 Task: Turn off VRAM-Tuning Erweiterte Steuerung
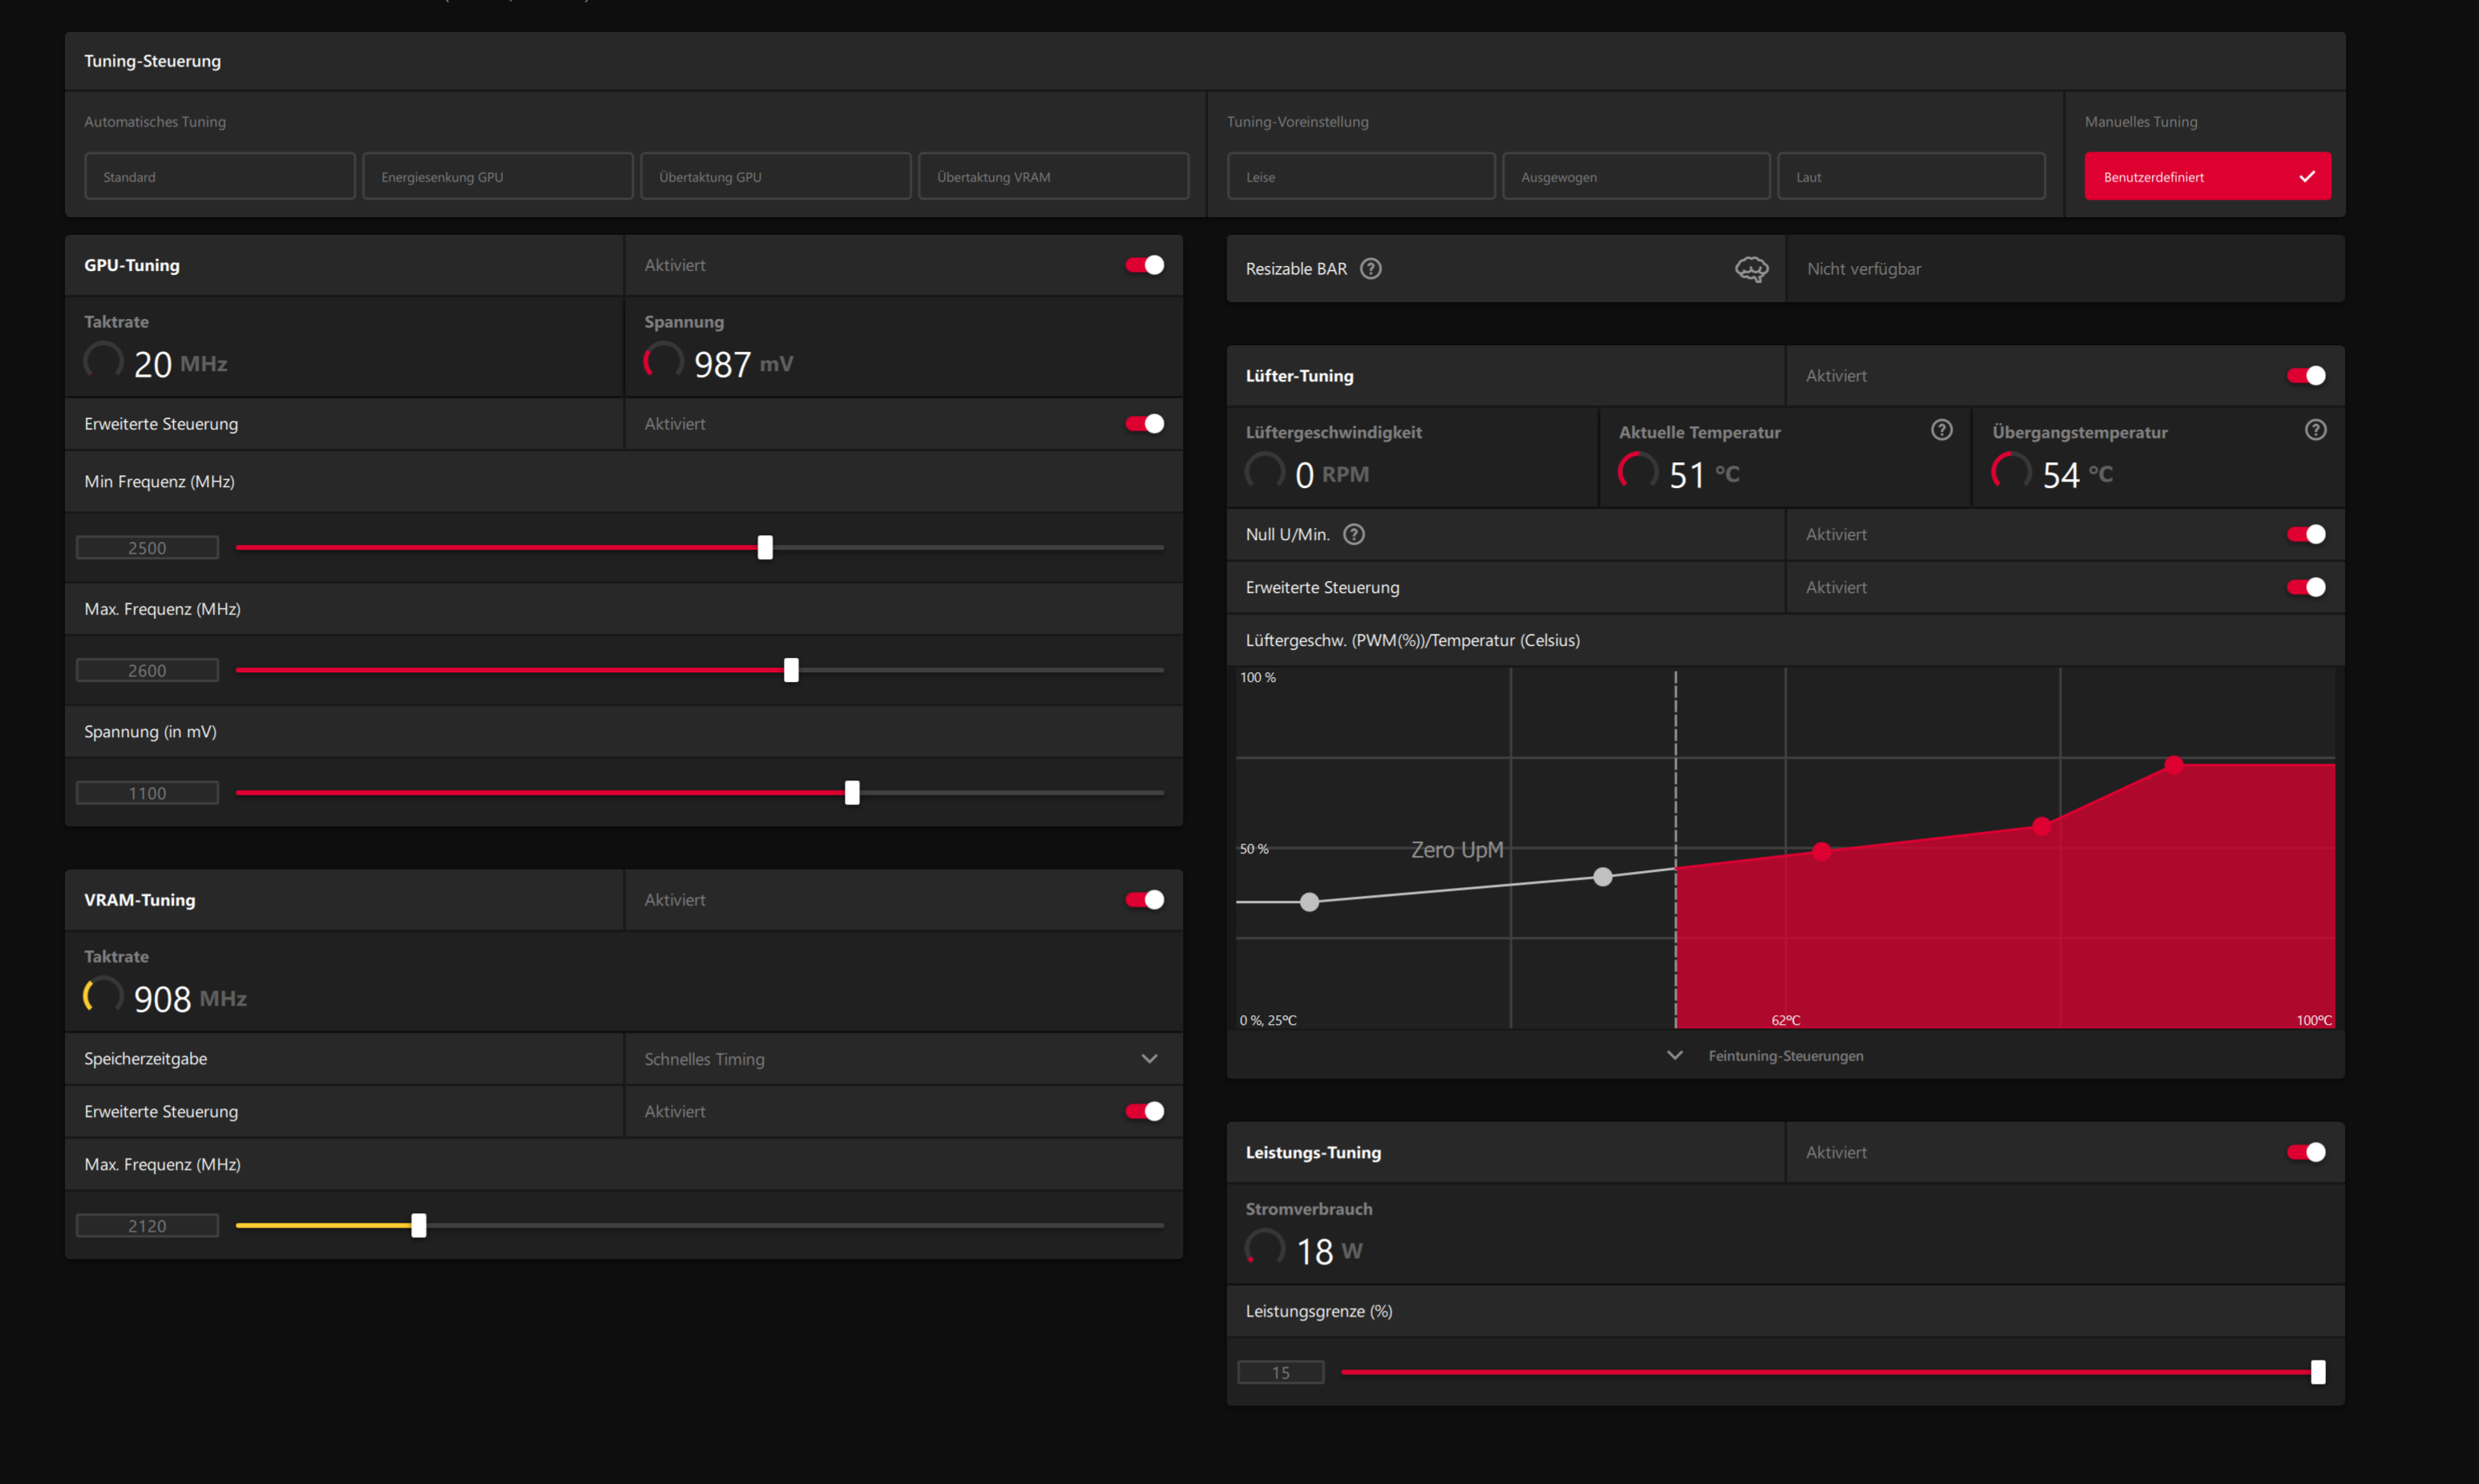pos(1144,1111)
